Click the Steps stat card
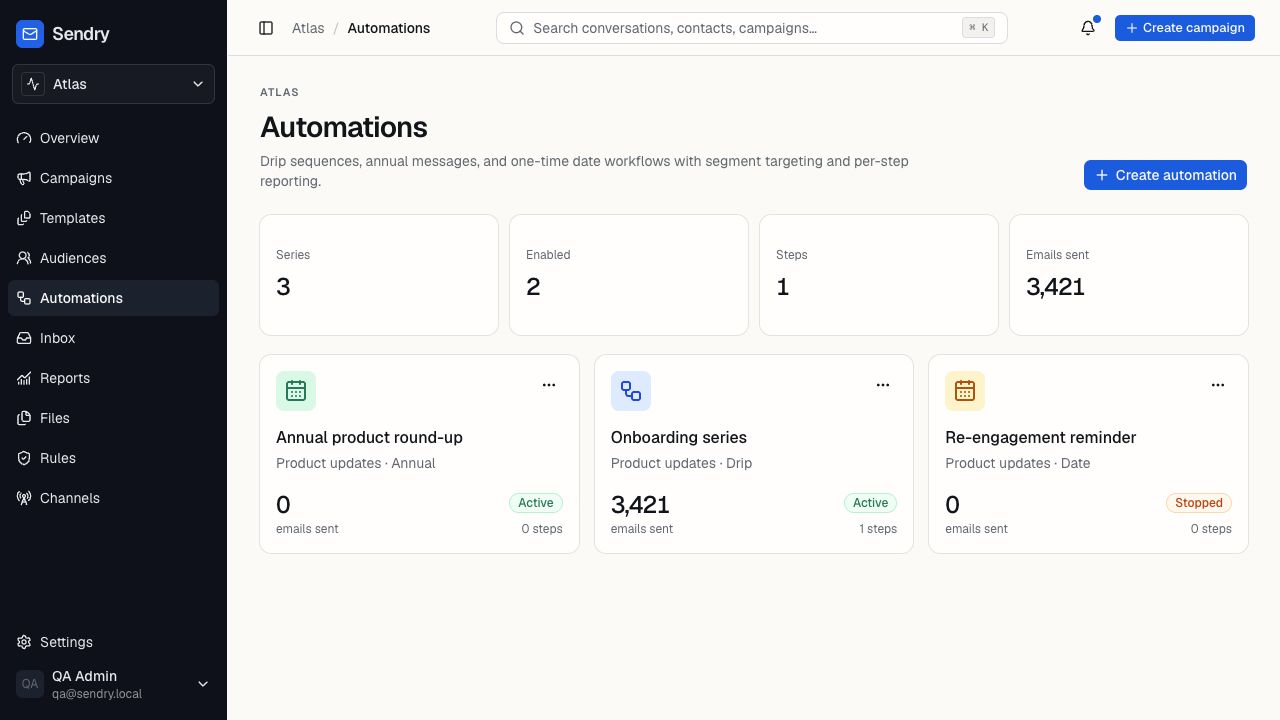 click(879, 275)
